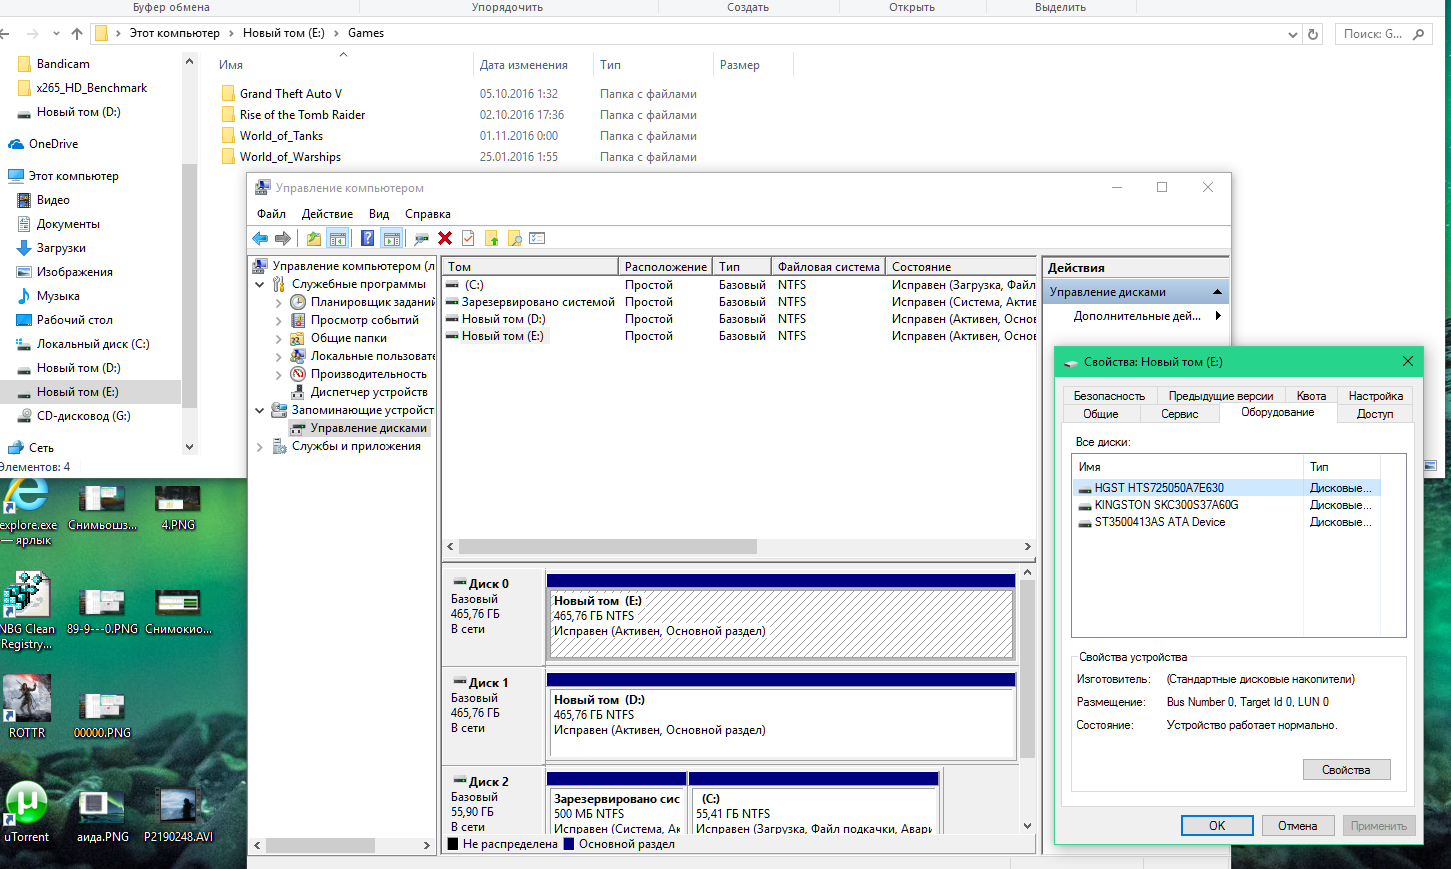Screen dimensions: 1451x869
Task: Collapse the Запоминающие устройства tree node
Action: [260, 410]
